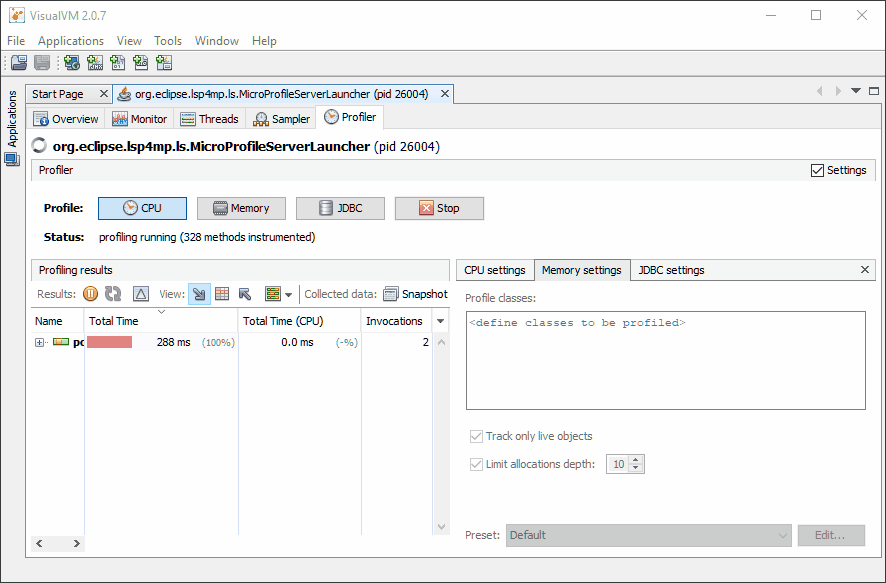The image size is (886, 583).
Task: Click the Profile classes text area
Action: tap(666, 360)
